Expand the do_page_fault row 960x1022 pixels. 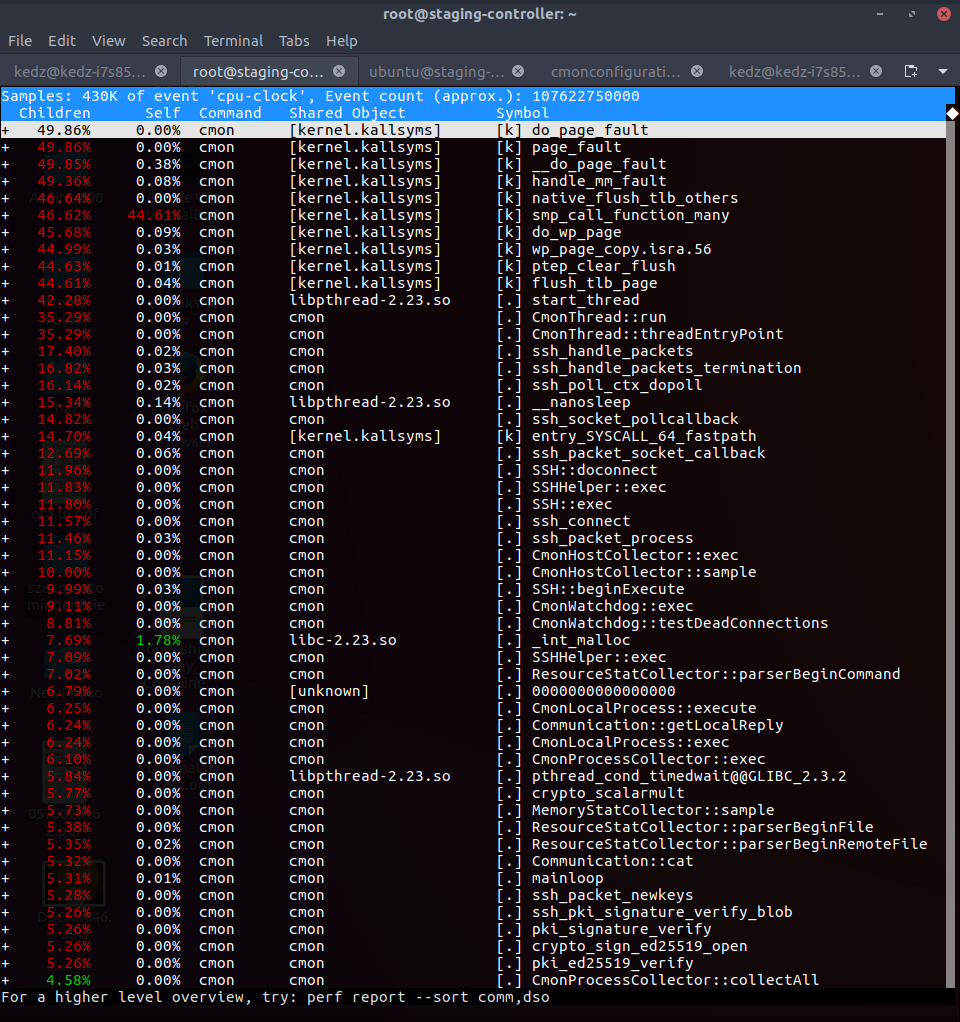point(5,130)
